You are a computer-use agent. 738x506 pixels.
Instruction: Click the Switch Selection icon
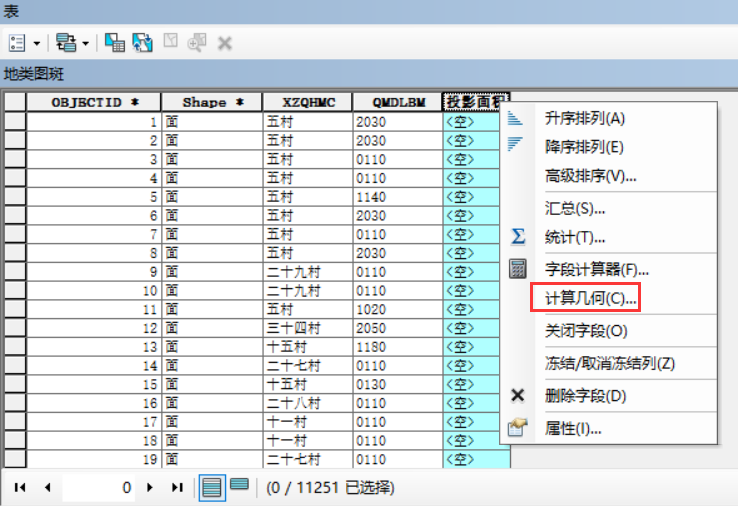tap(142, 42)
